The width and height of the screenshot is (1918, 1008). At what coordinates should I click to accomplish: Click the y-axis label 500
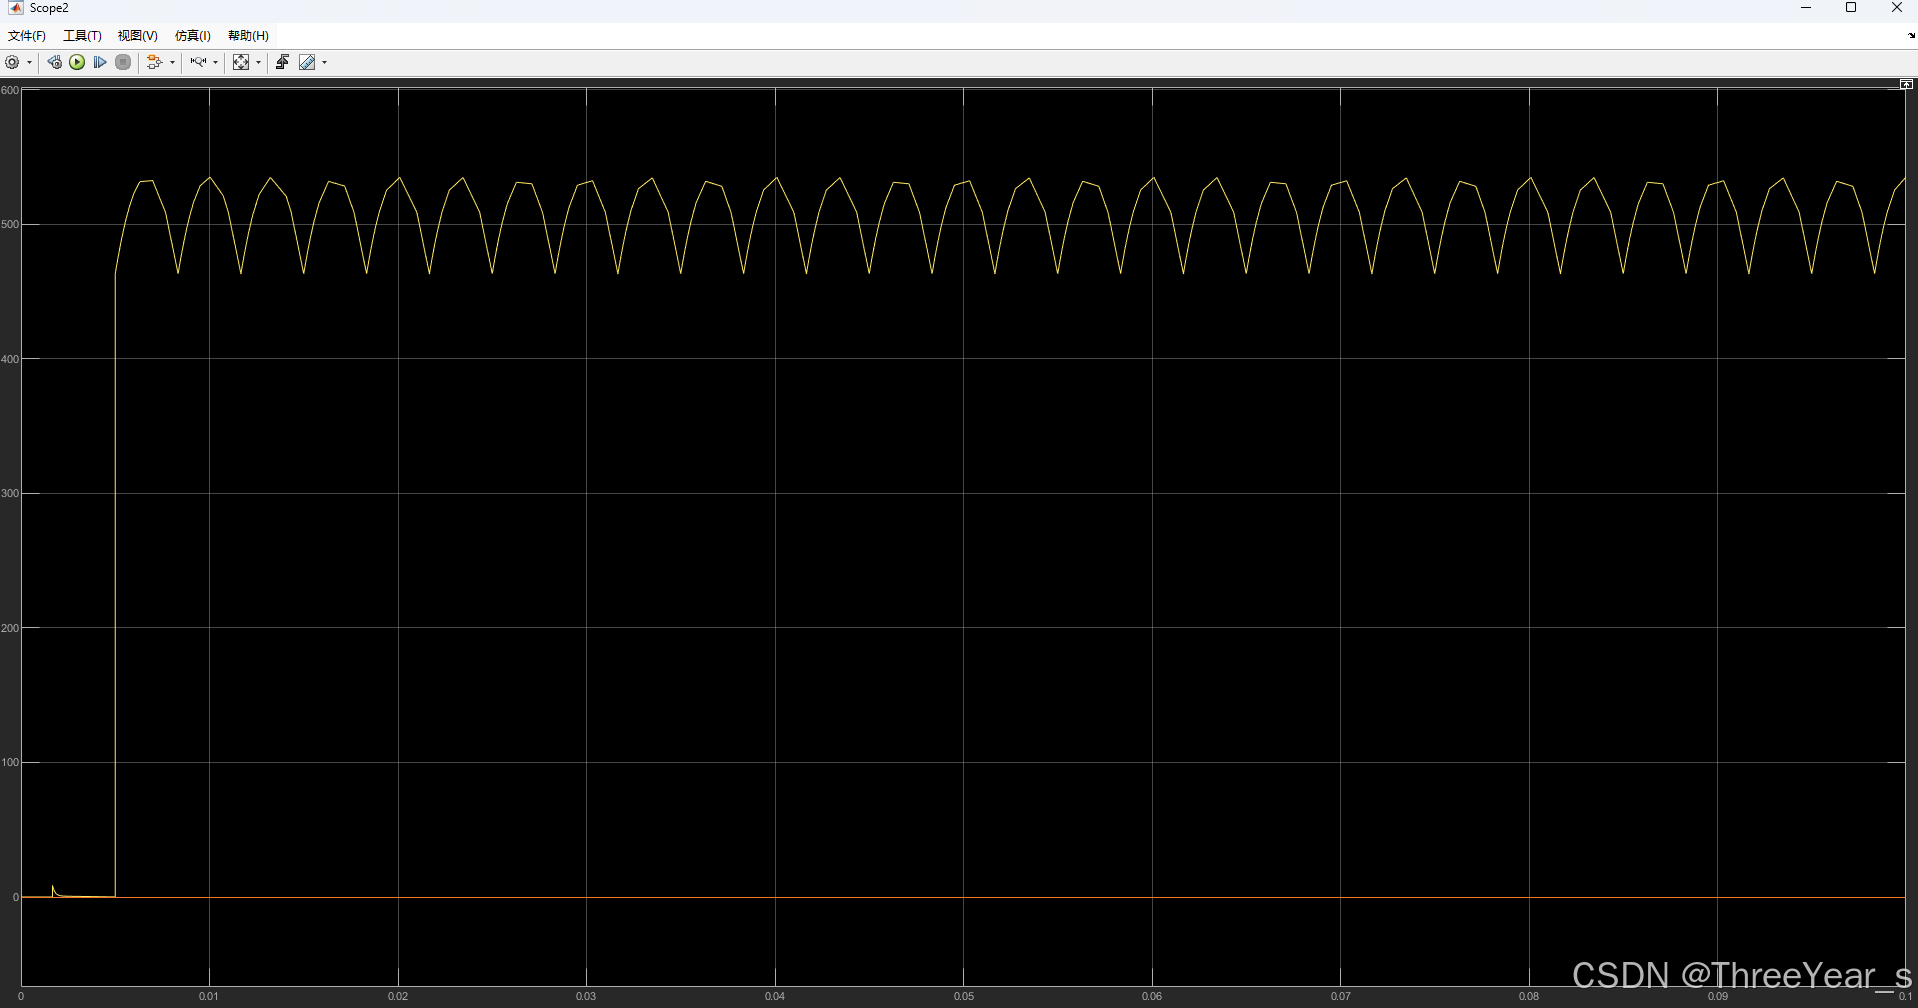point(10,224)
